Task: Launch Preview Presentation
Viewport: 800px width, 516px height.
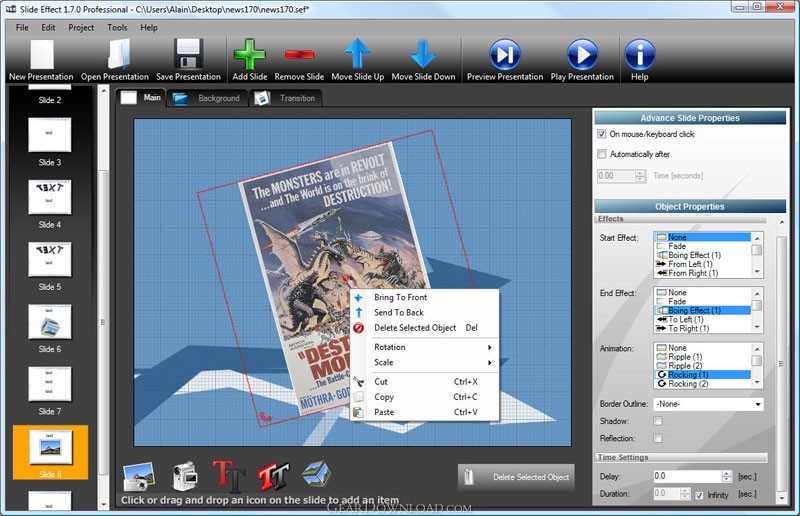Action: [x=505, y=54]
